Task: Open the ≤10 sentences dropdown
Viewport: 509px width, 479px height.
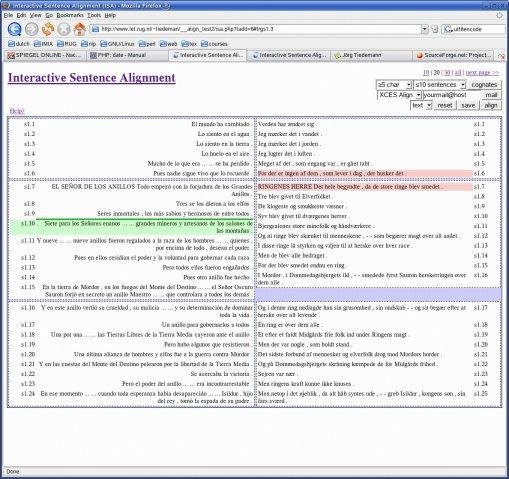Action: (x=439, y=85)
